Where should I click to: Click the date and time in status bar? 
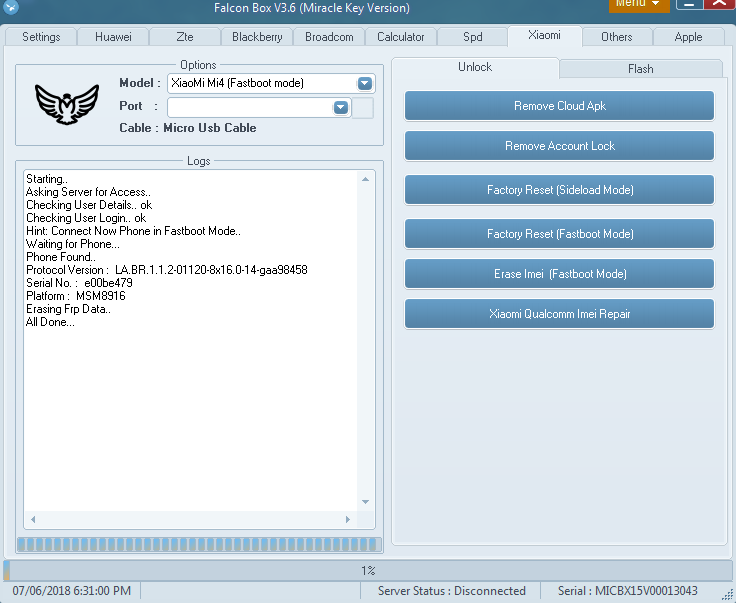pos(72,591)
